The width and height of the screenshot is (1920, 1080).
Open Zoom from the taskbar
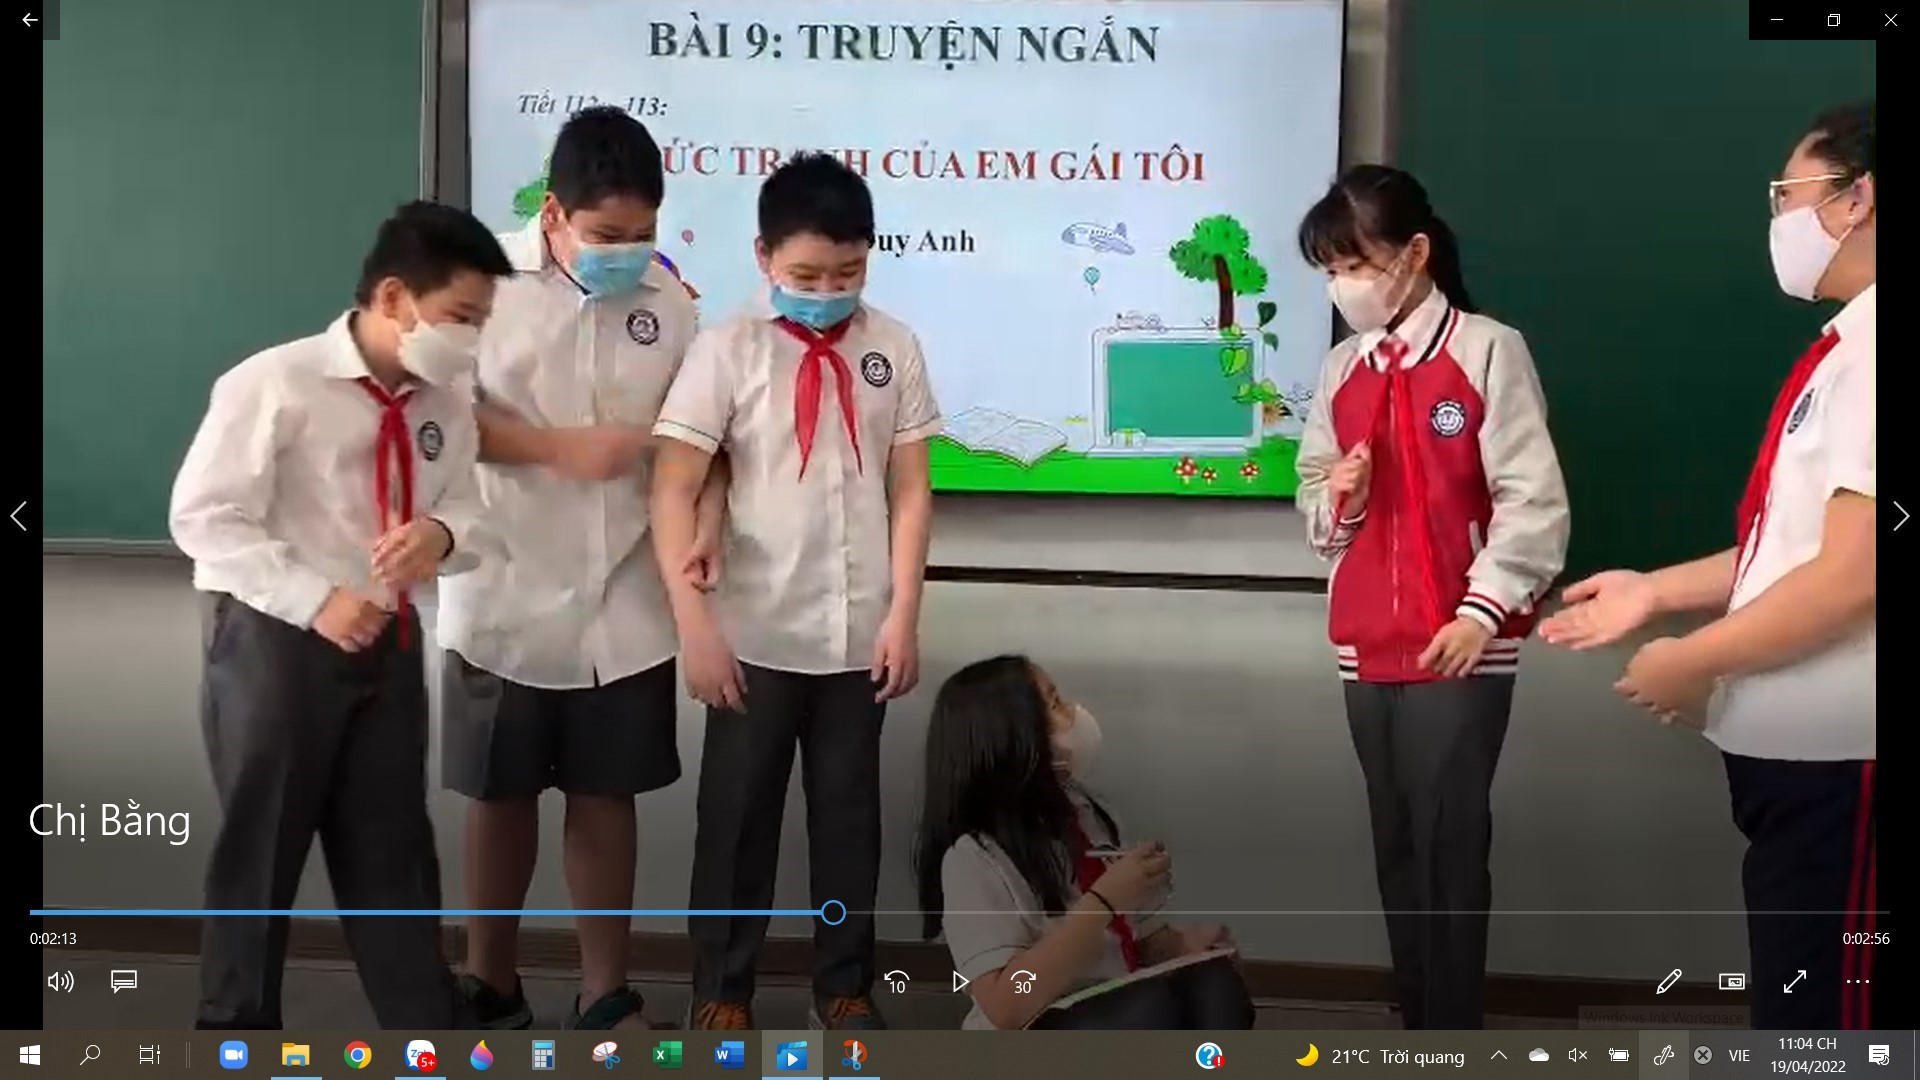point(233,1055)
